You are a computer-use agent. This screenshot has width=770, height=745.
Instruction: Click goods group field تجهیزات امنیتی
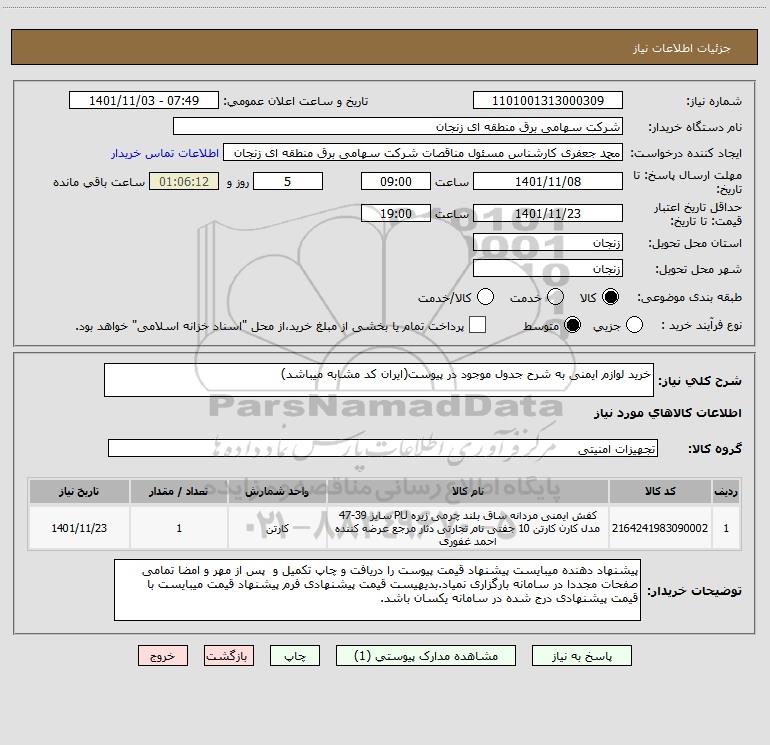click(383, 448)
